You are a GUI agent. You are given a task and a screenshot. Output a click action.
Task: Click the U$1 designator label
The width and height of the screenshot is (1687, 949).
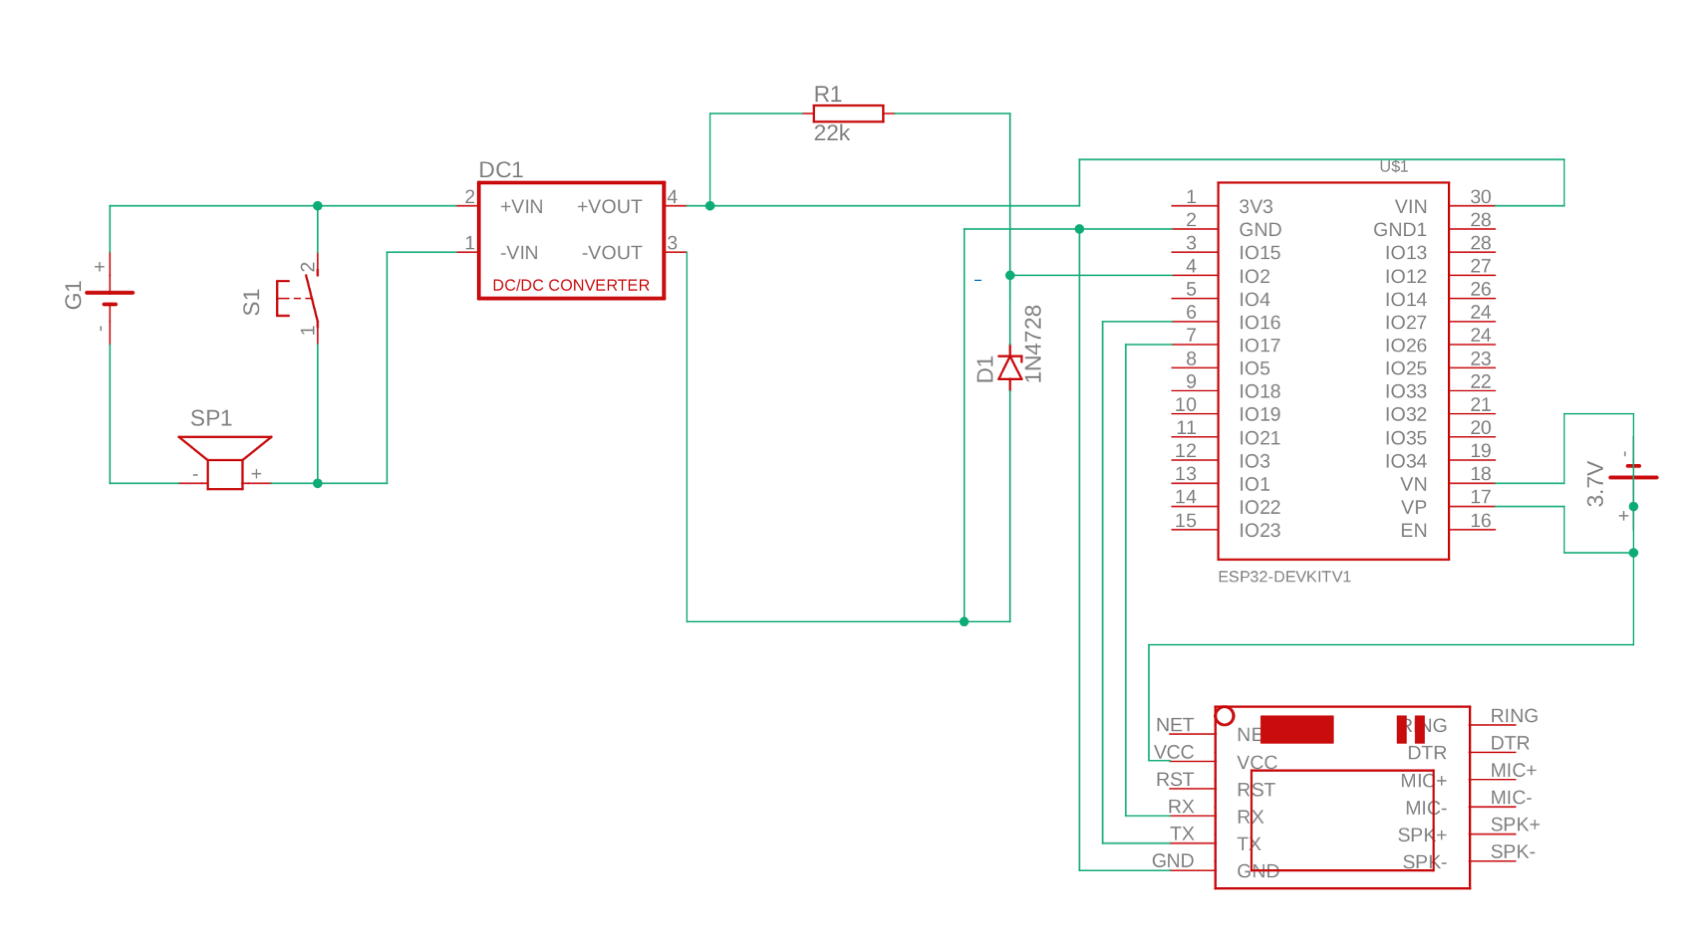coord(1393,167)
